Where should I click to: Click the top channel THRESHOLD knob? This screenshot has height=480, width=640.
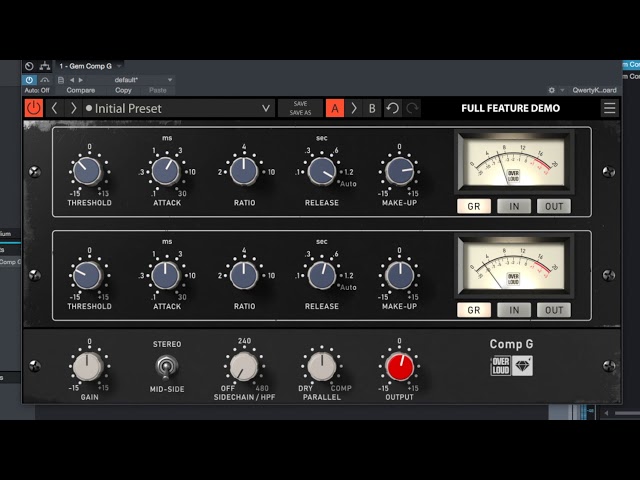87,171
